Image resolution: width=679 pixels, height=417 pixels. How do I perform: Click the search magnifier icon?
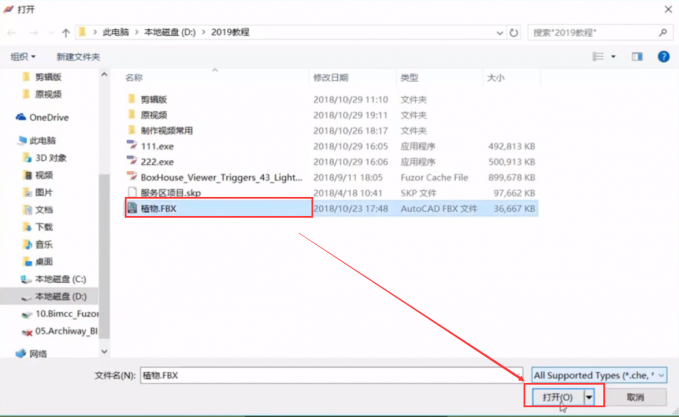point(663,32)
